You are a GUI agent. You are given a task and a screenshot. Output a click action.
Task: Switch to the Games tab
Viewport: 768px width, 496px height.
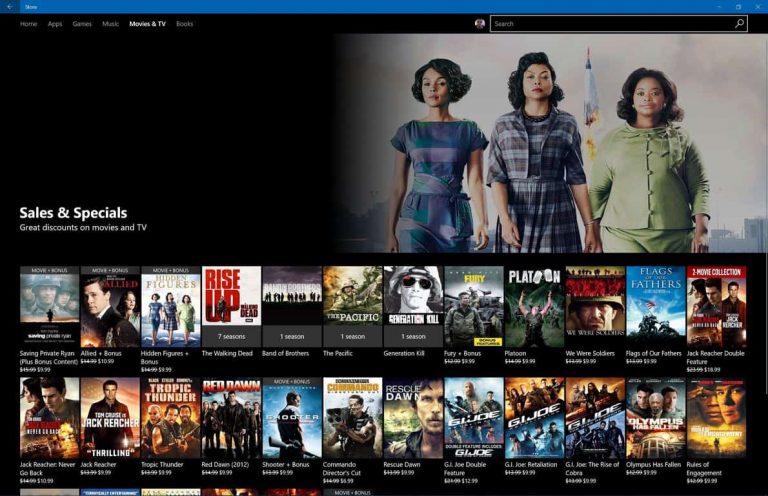pos(82,24)
